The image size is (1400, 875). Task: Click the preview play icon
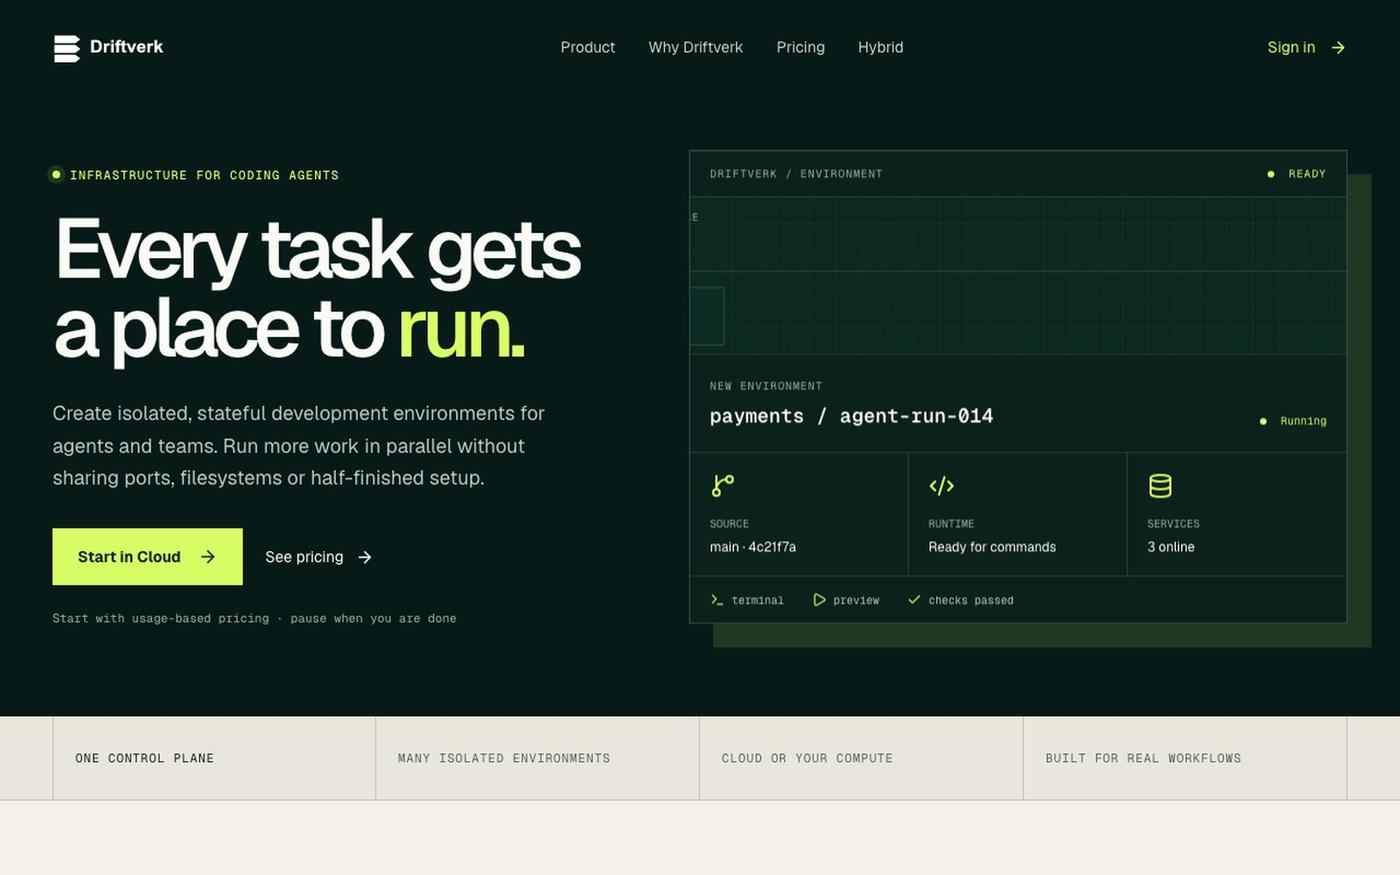click(819, 600)
